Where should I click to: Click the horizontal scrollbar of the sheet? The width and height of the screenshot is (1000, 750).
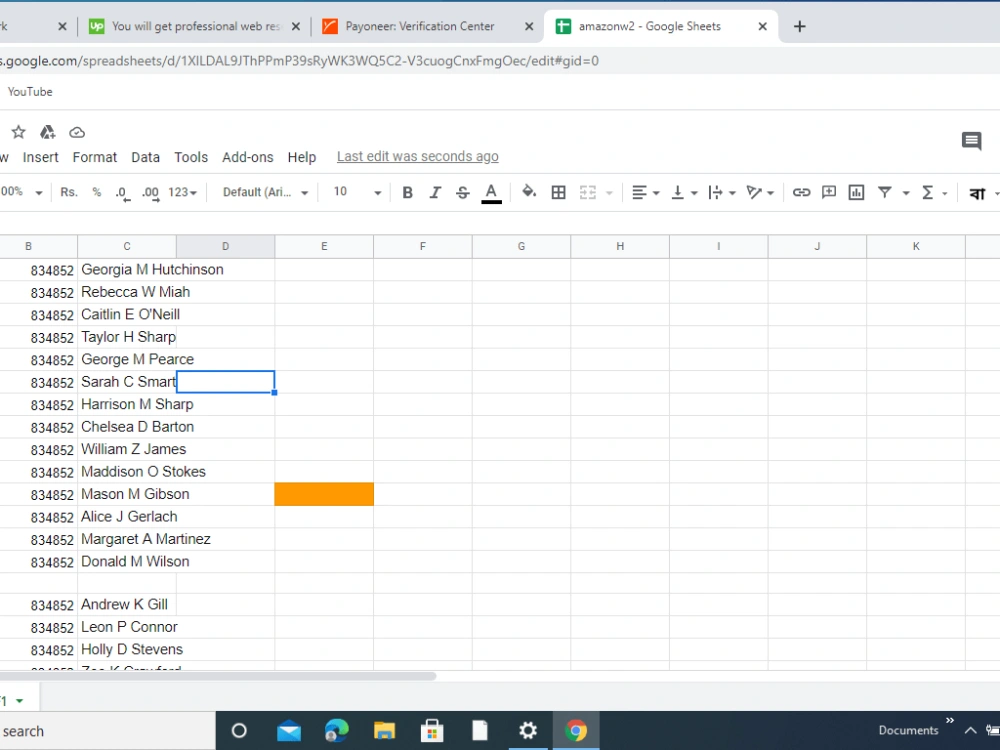click(217, 676)
